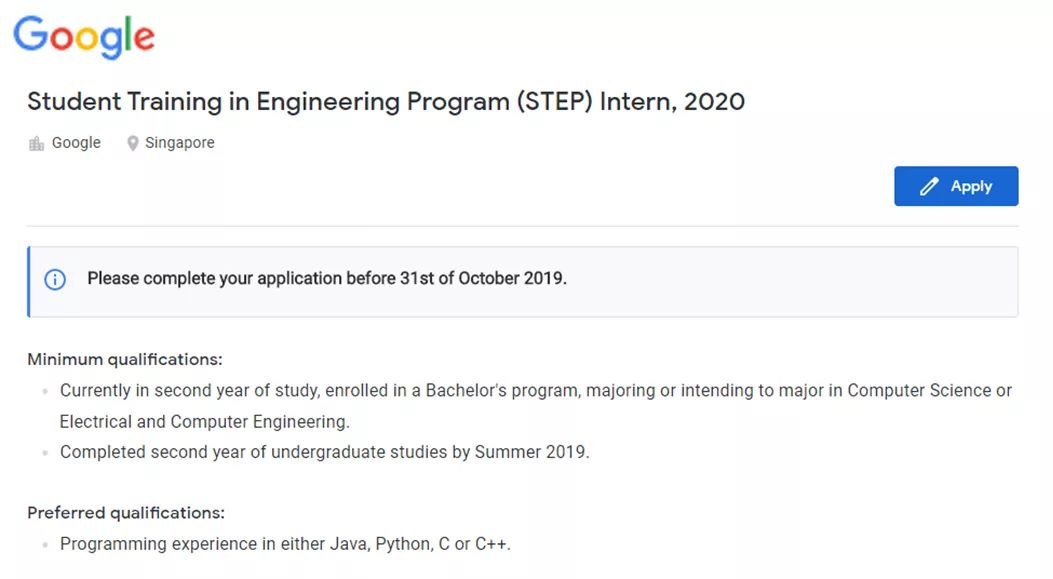This screenshot has width=1053, height=579.
Task: Select the Singapore location label
Action: coord(179,142)
